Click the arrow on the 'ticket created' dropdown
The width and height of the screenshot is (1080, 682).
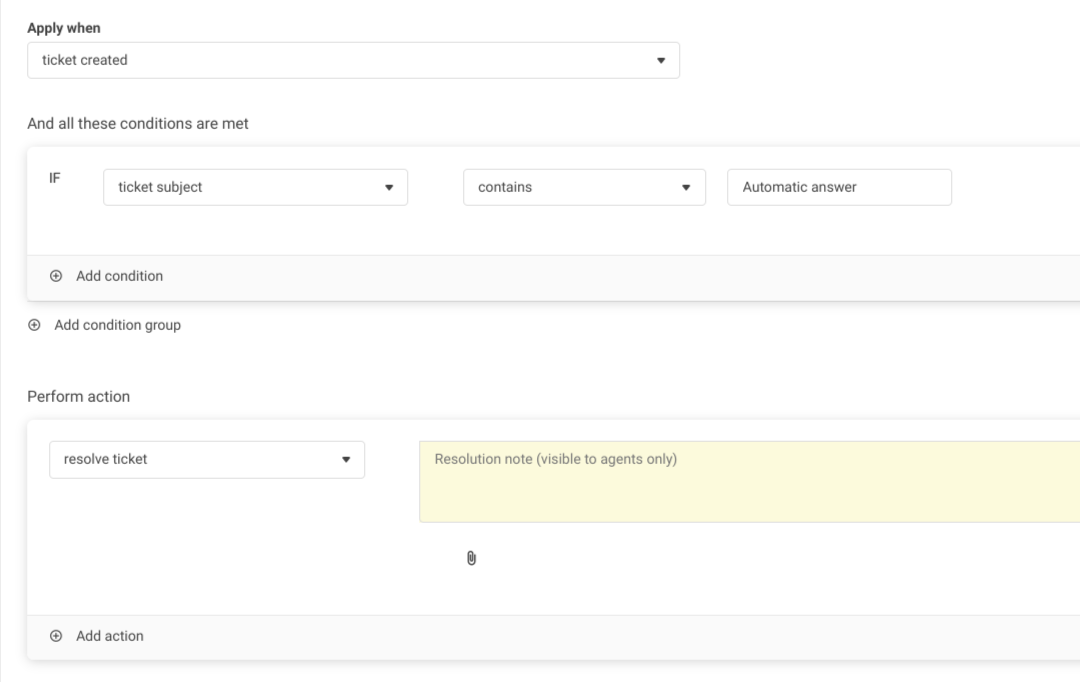coord(660,61)
